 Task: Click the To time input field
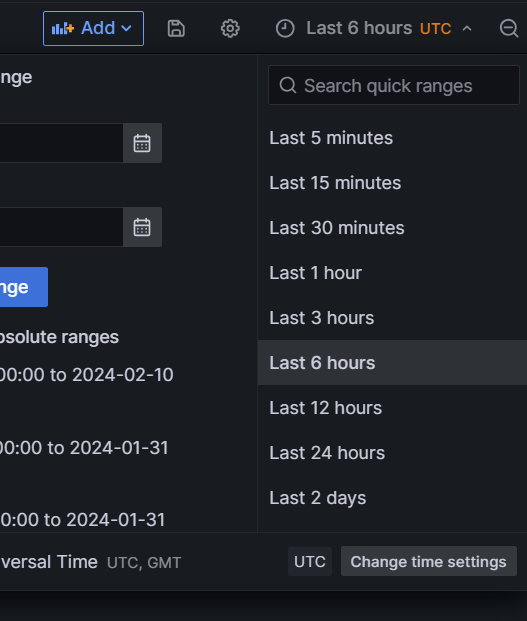click(x=61, y=227)
